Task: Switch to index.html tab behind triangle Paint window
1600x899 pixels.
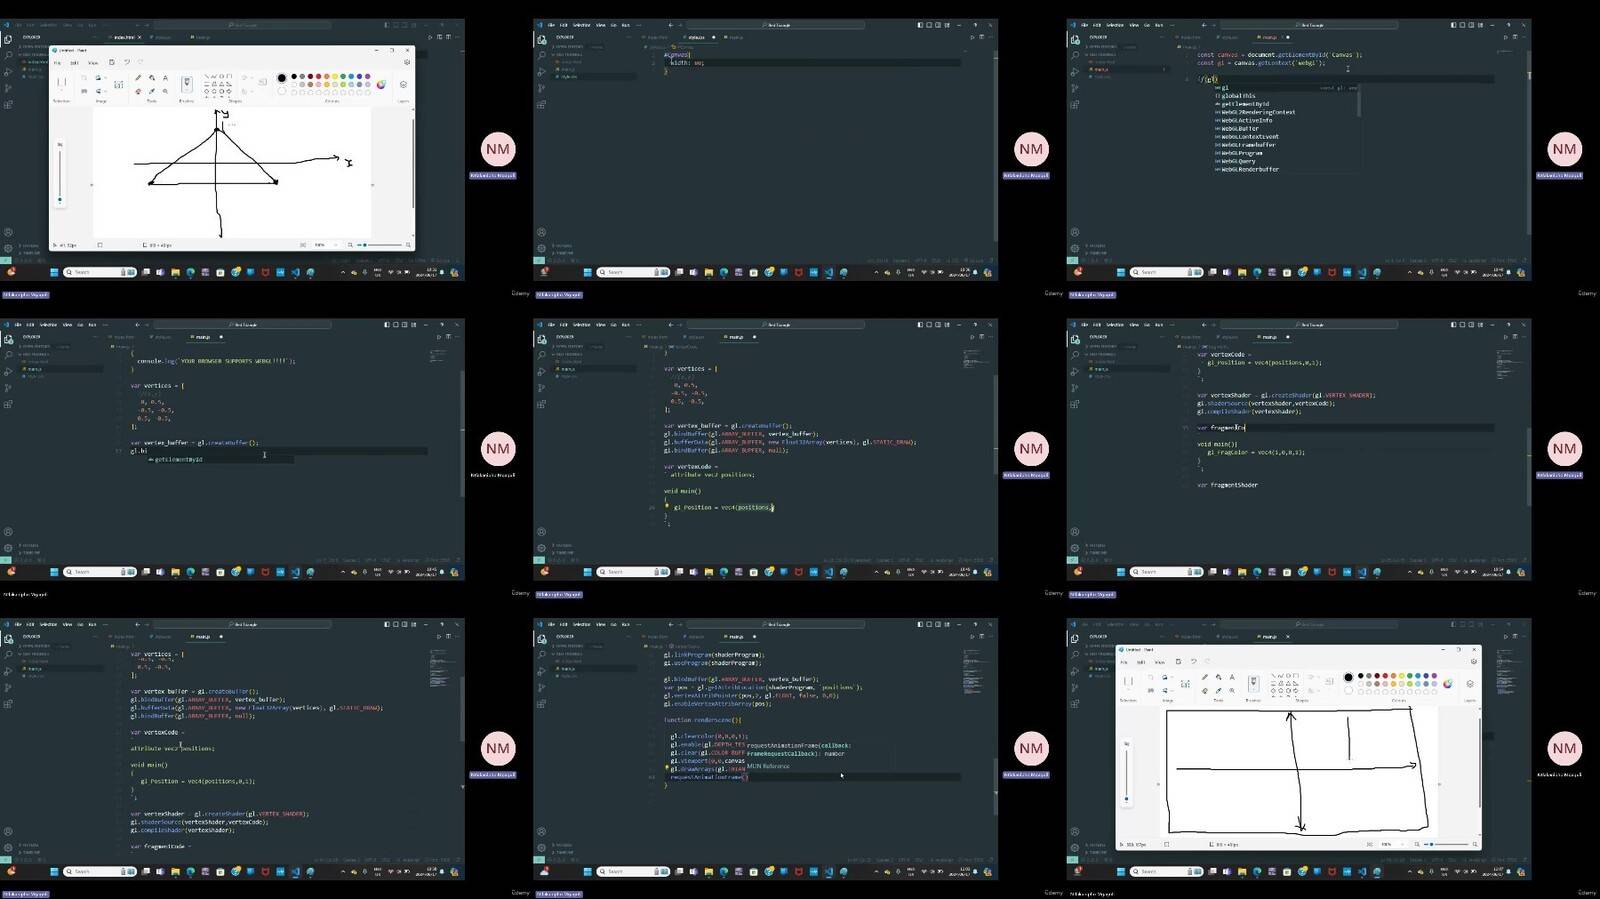Action: (x=125, y=37)
